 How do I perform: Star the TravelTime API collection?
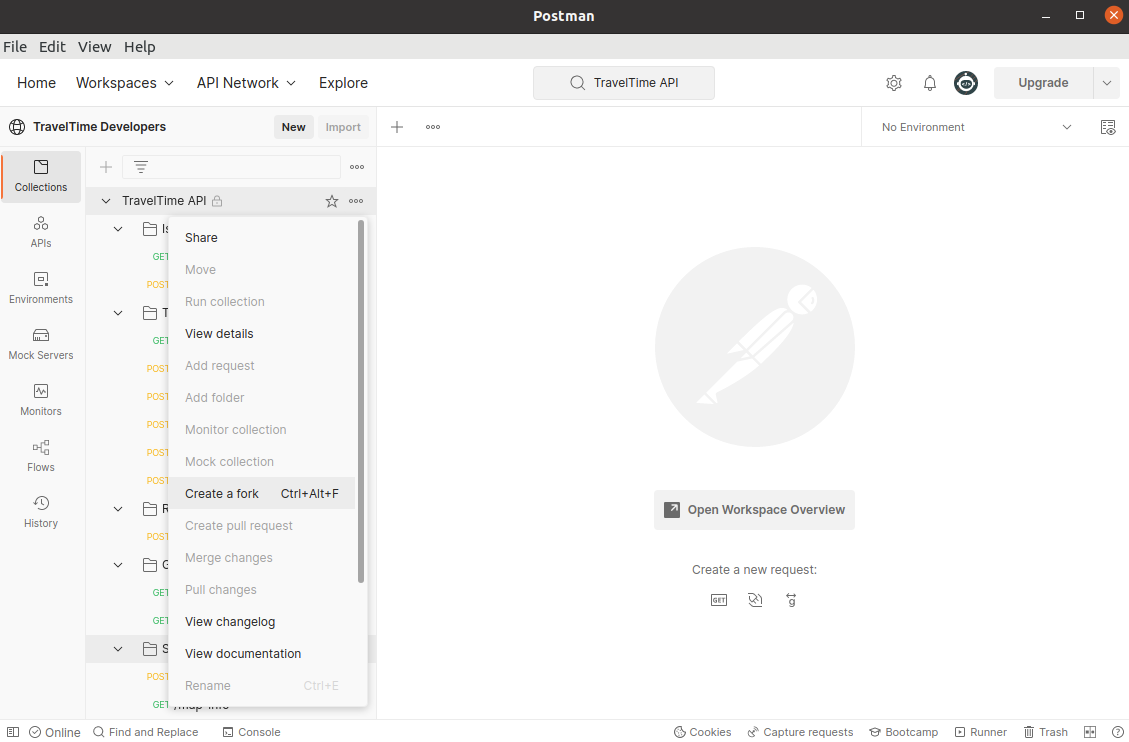point(331,200)
